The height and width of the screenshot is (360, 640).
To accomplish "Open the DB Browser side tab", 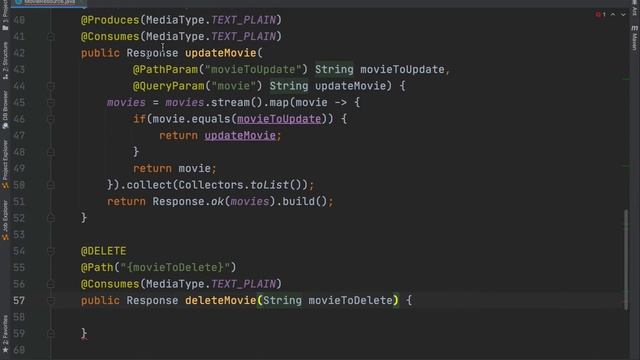I will 5,110.
